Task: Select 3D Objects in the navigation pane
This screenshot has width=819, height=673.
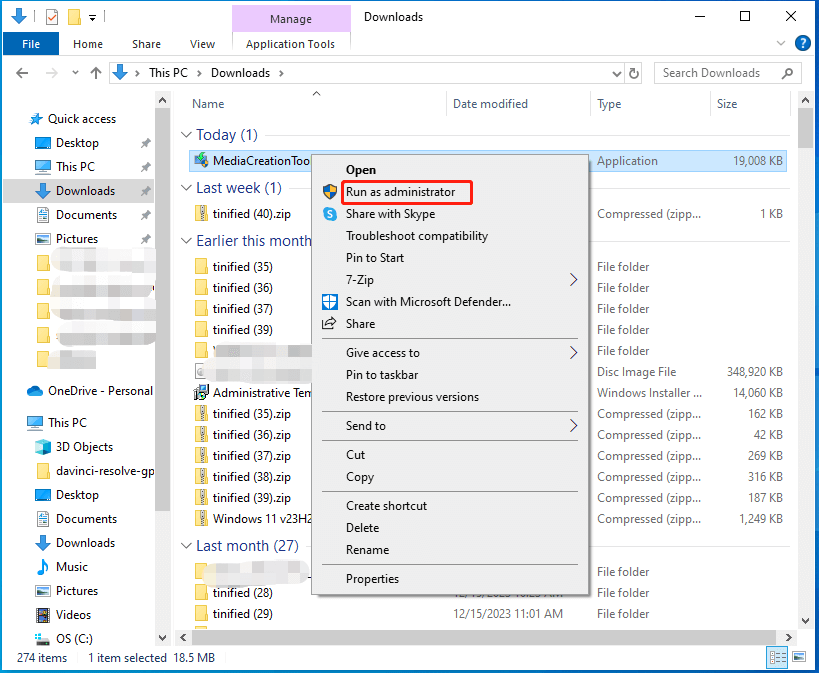Action: [x=84, y=447]
